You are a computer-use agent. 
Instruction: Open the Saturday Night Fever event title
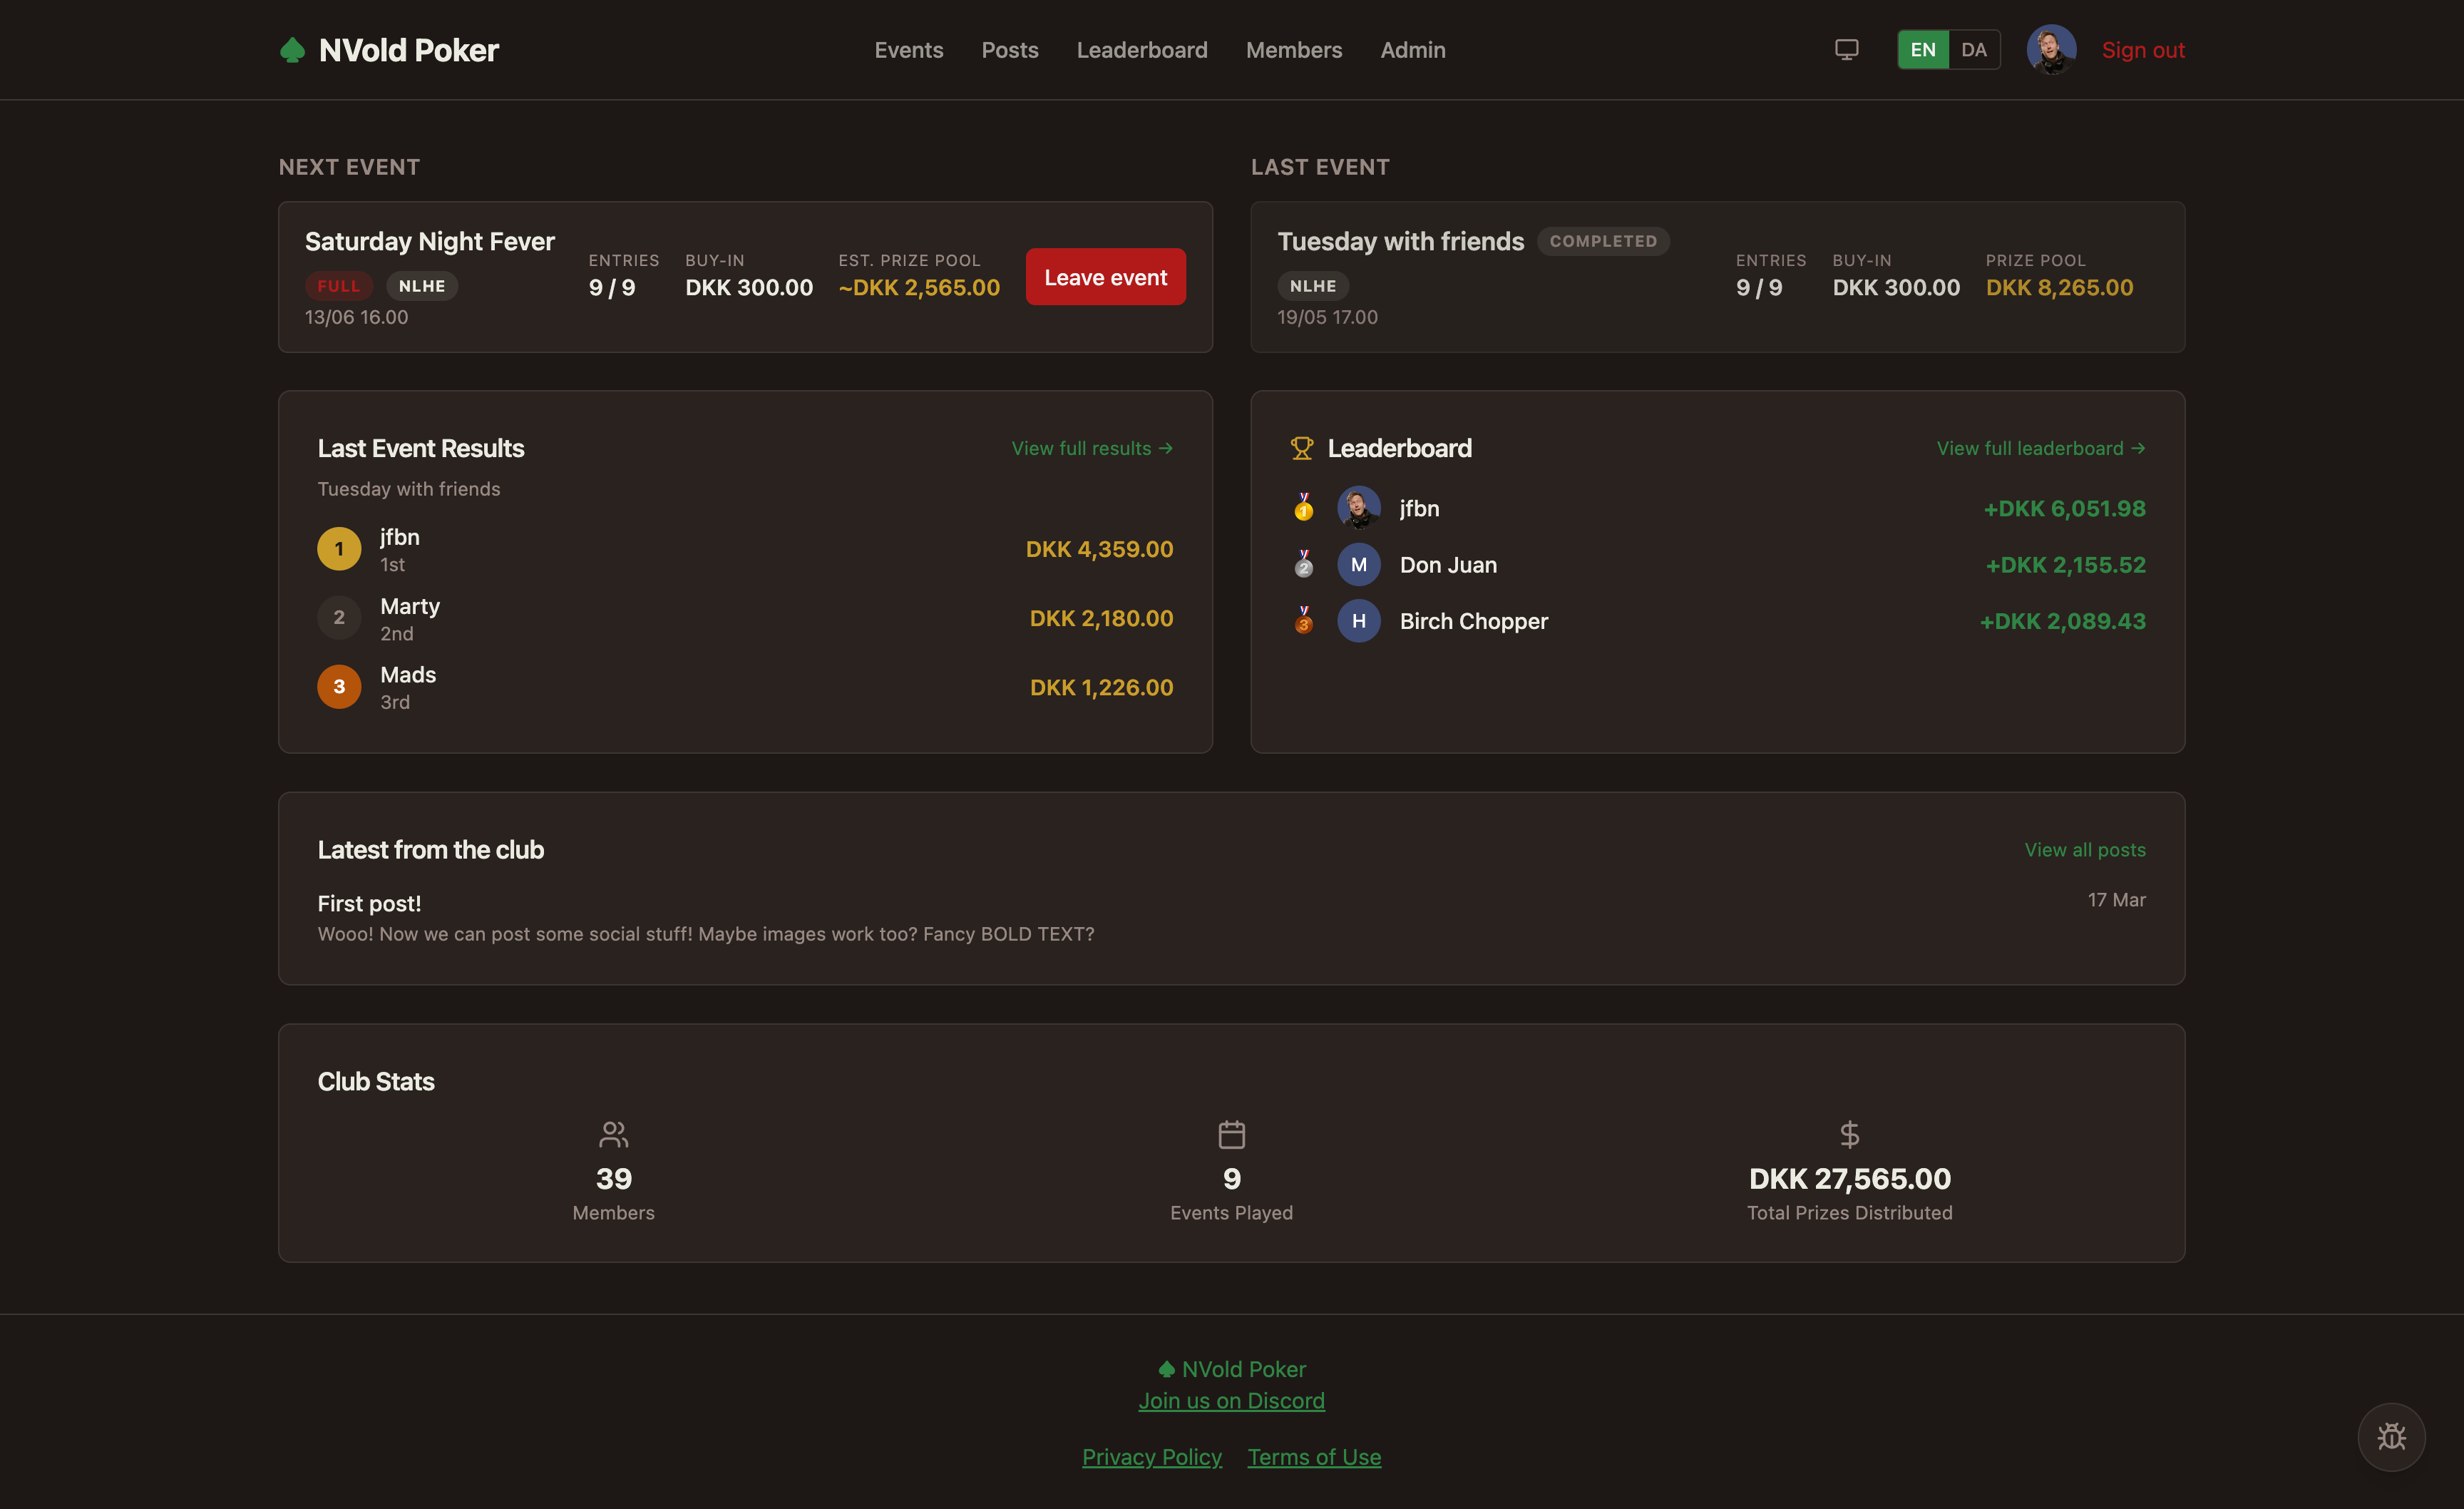pos(429,241)
